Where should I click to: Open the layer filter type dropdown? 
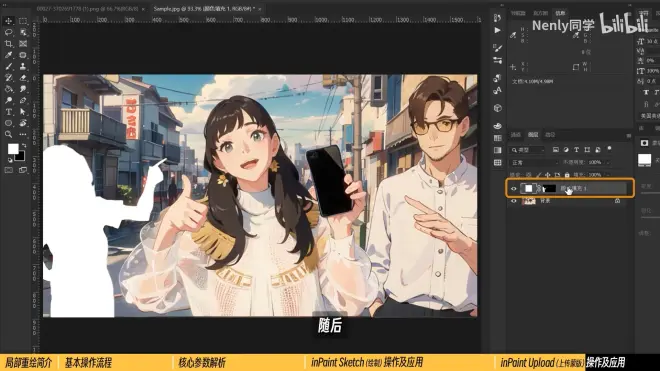528,150
